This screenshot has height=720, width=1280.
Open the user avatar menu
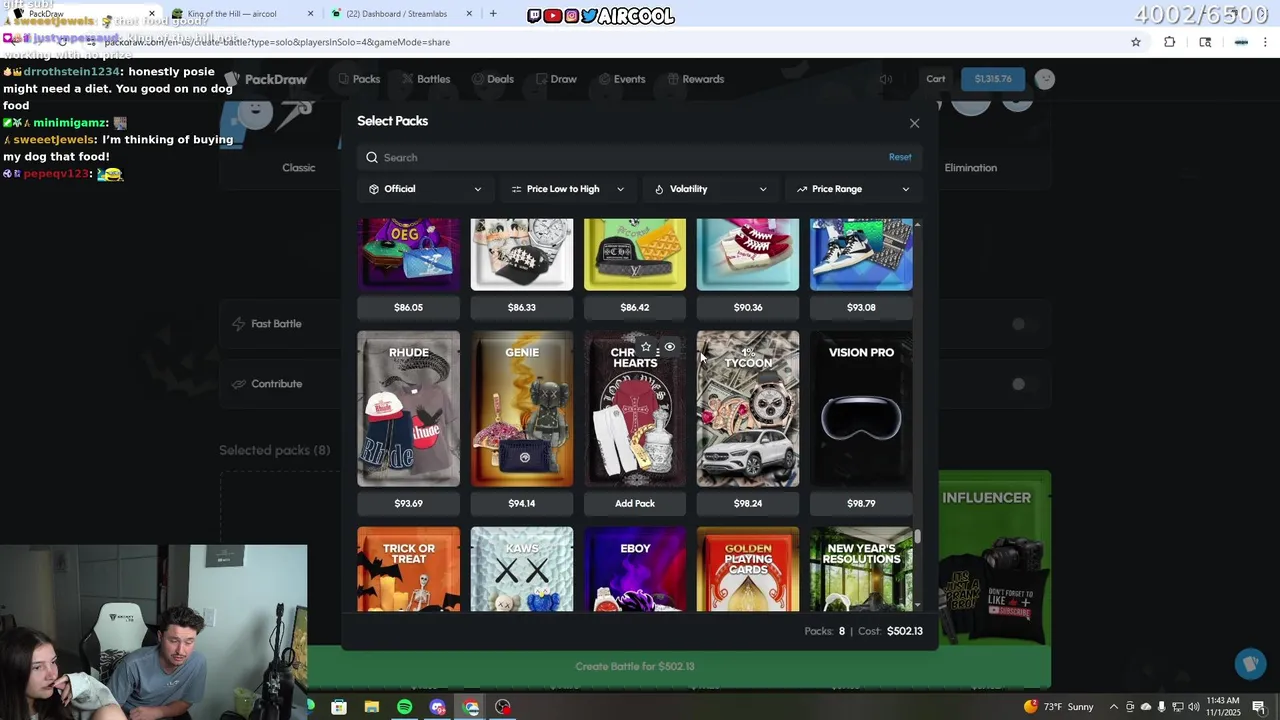coord(1044,79)
